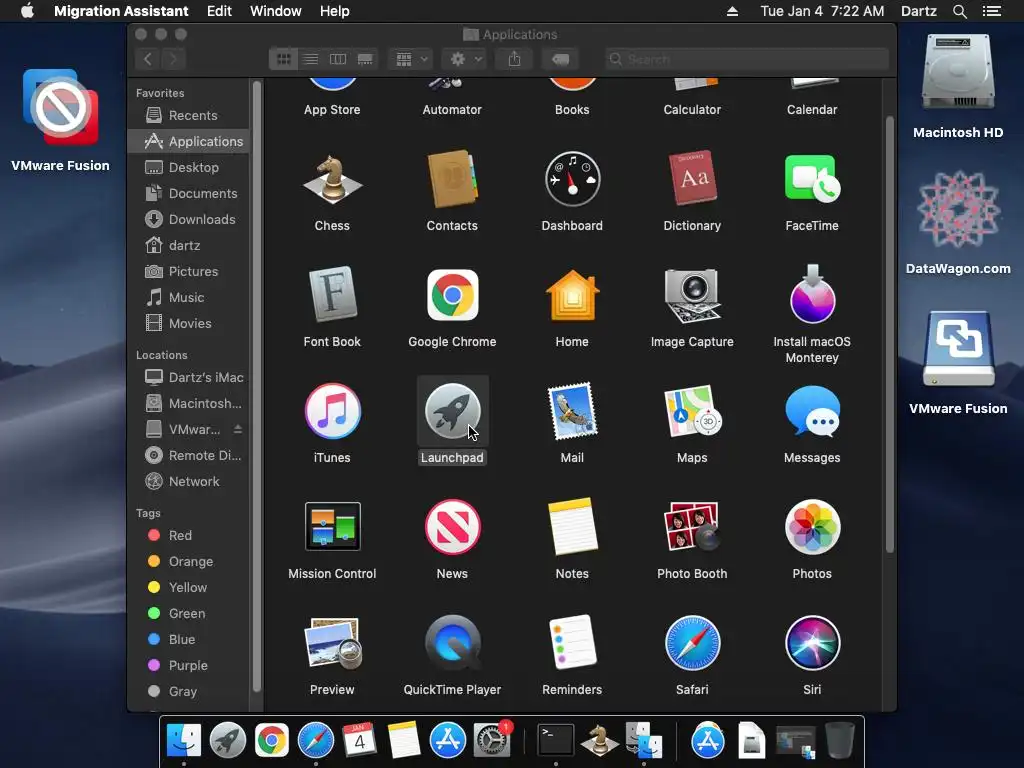Viewport: 1024px width, 768px height.
Task: Open the Edit menu
Action: point(219,11)
